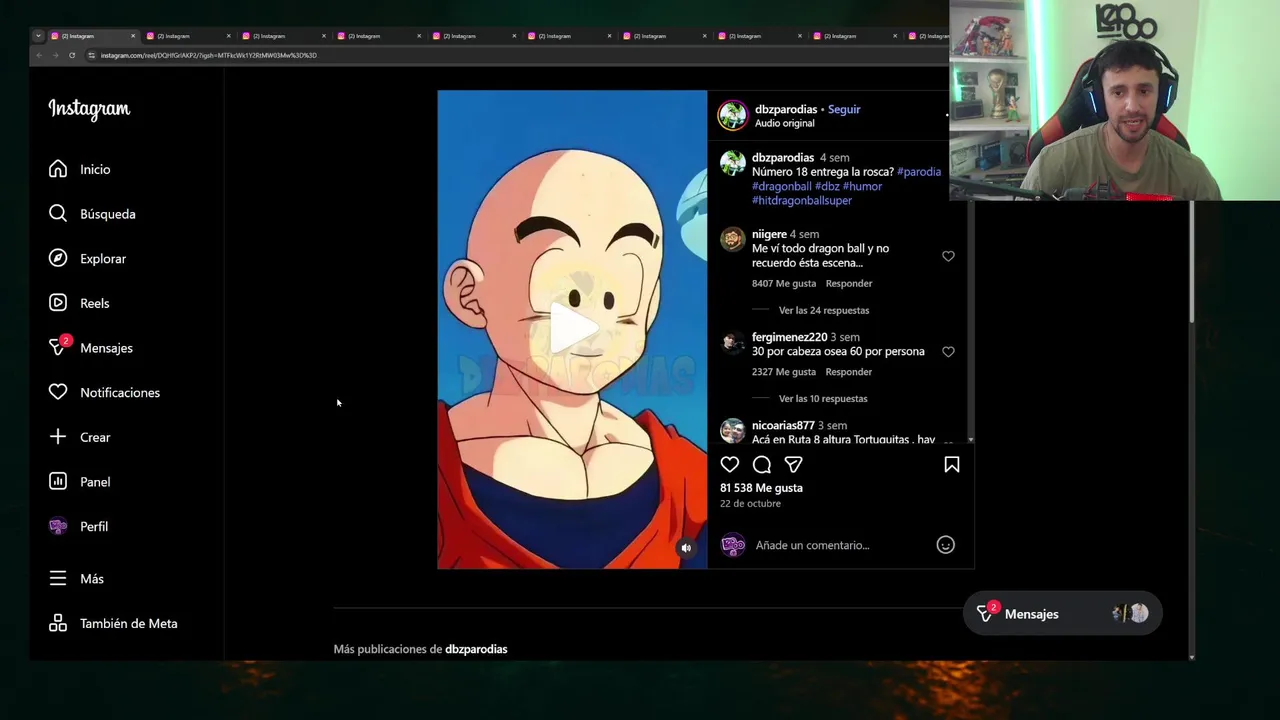Viewport: 1280px width, 720px height.
Task: Open the tab search dropdown chevron
Action: (38, 36)
